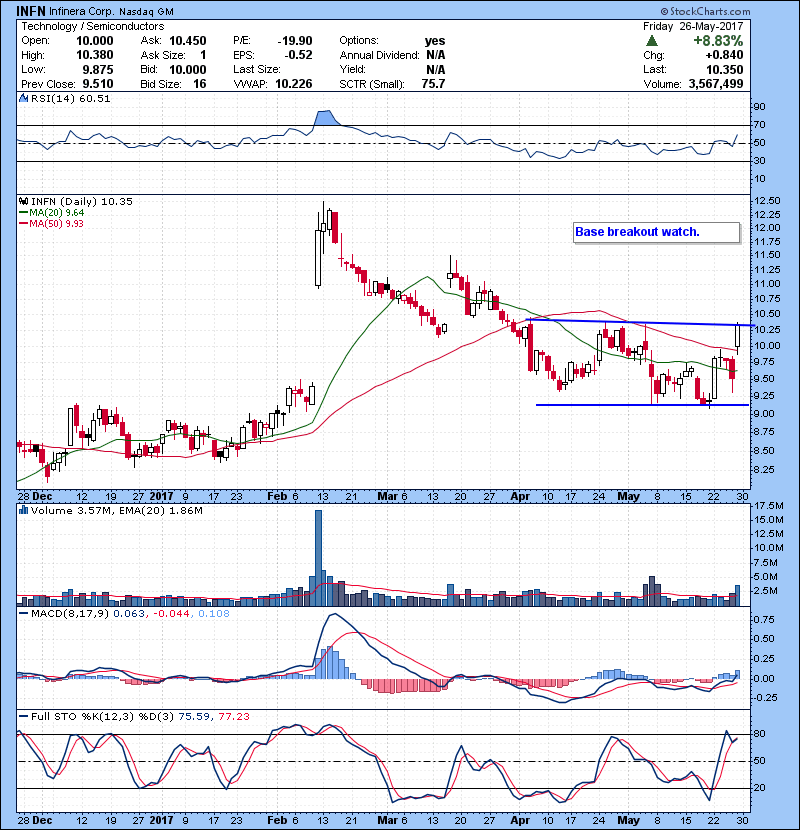
Task: Click the Options value 'yes'
Action: click(x=435, y=41)
